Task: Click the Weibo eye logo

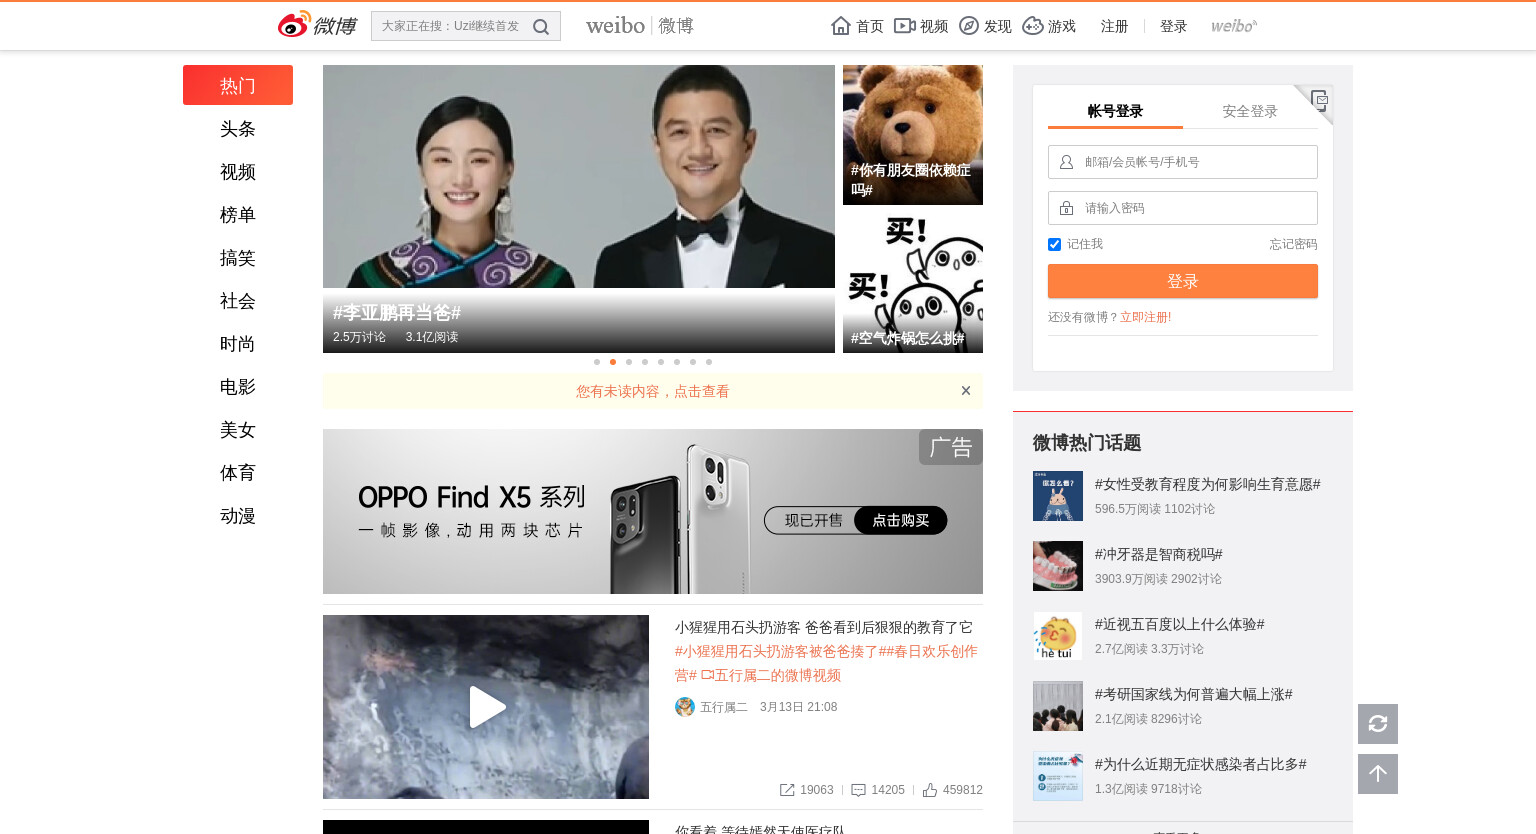Action: coord(294,25)
